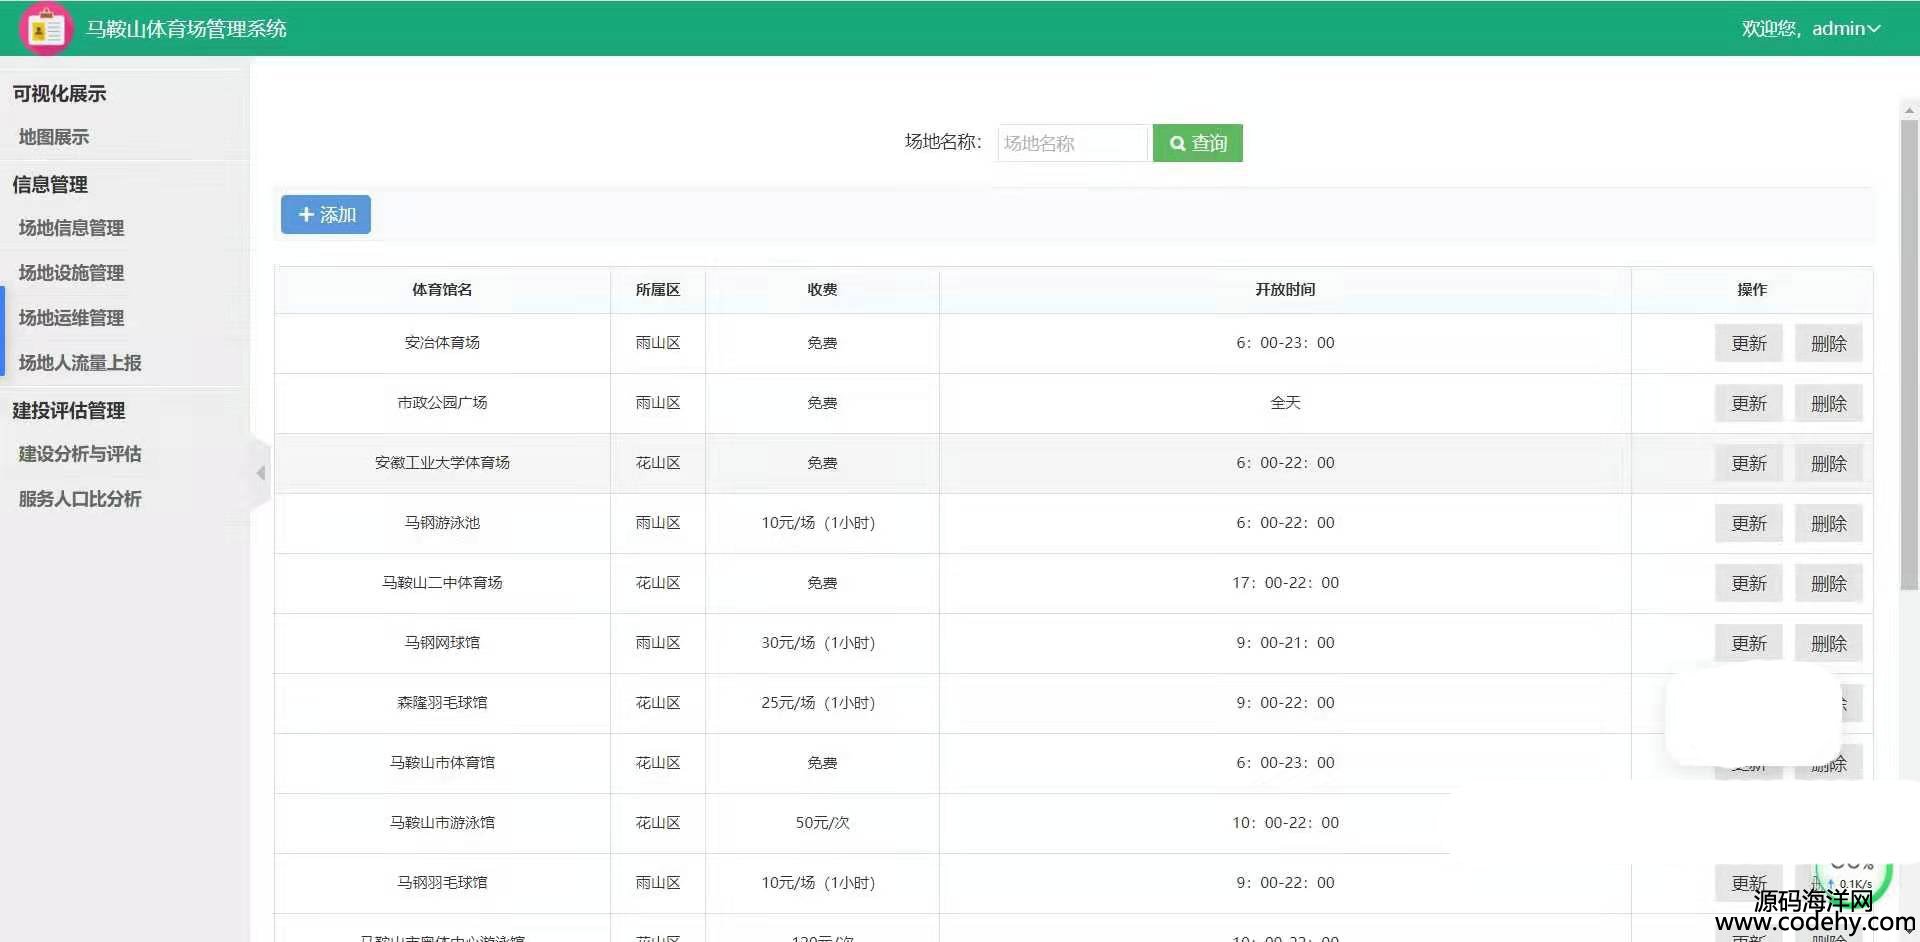This screenshot has width=1920, height=942.
Task: Click the blue 添加 button
Action: click(326, 215)
